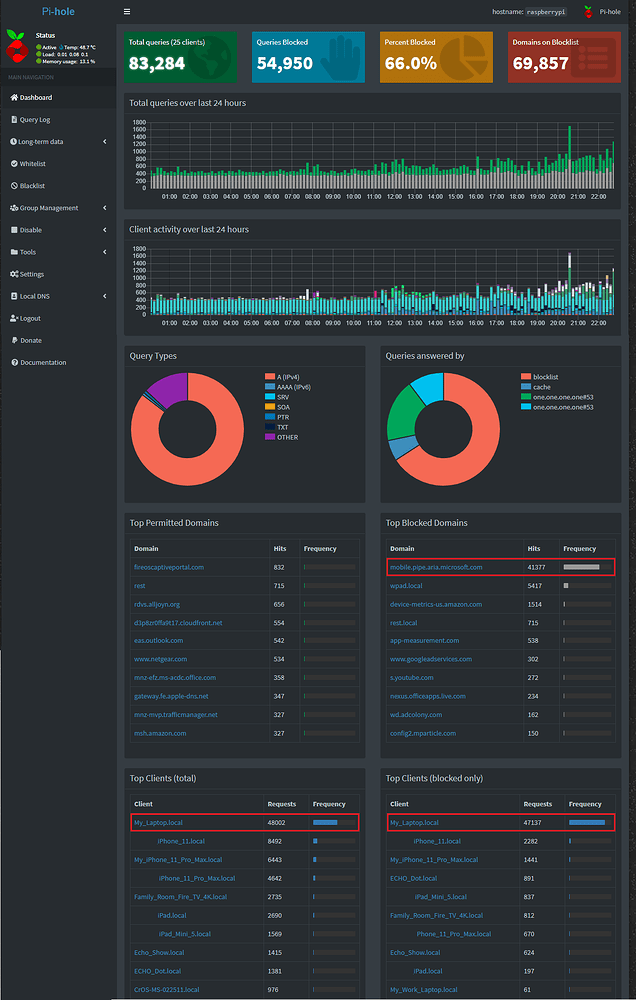The image size is (636, 1000).
Task: Open Echo_Show.local in Top Clients (total)
Action: click(x=159, y=952)
